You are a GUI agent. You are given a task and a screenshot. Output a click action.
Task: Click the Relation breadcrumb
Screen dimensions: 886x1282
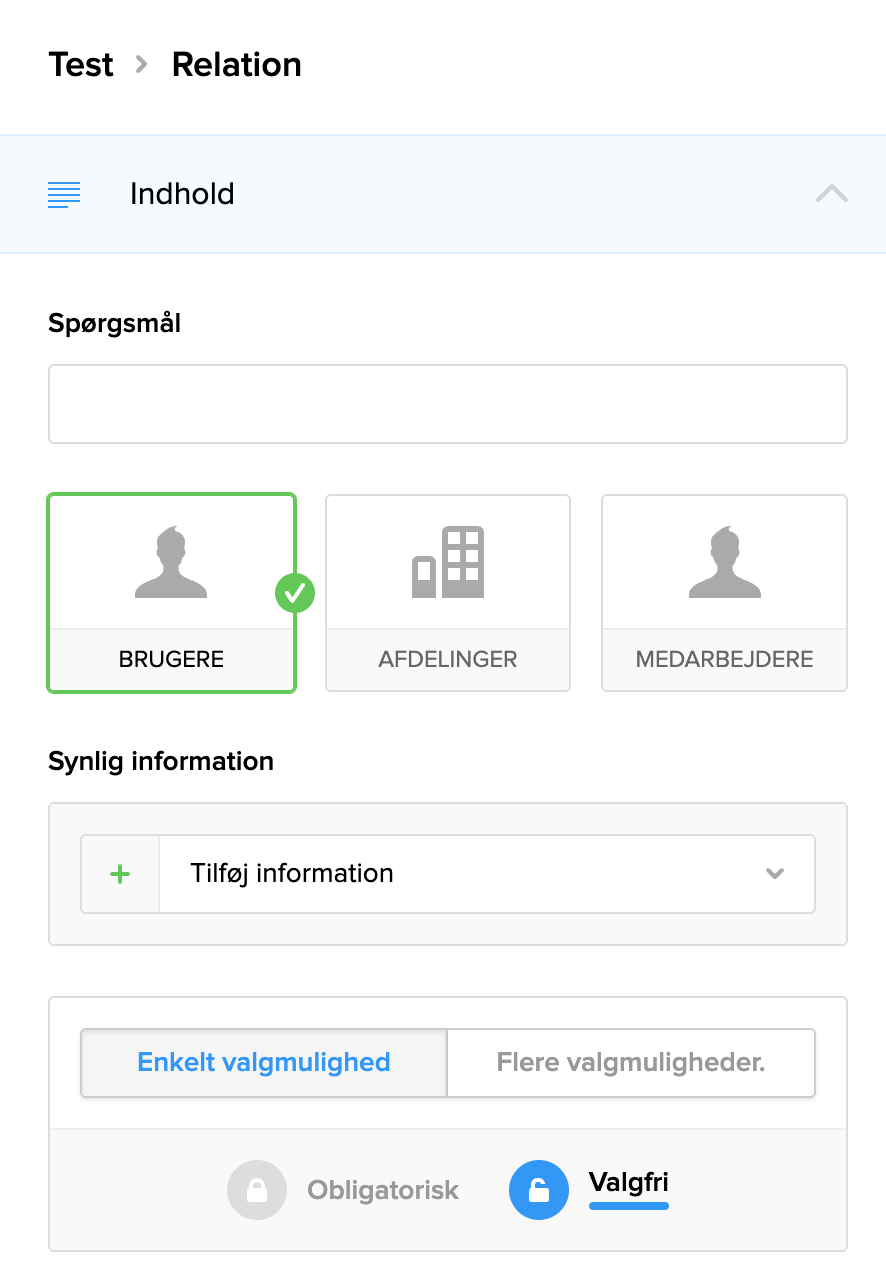click(x=236, y=64)
